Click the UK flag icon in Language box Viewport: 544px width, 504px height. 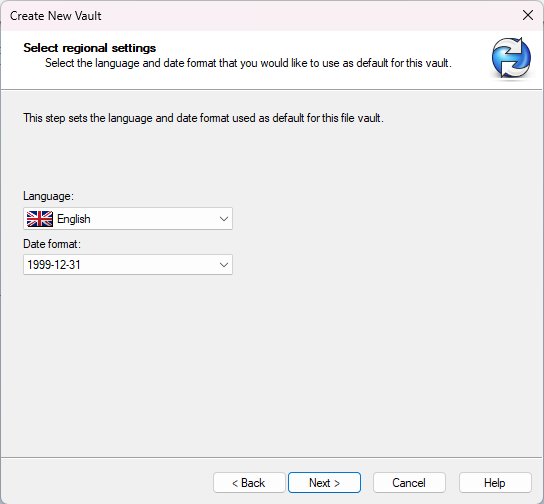pyautogui.click(x=40, y=219)
